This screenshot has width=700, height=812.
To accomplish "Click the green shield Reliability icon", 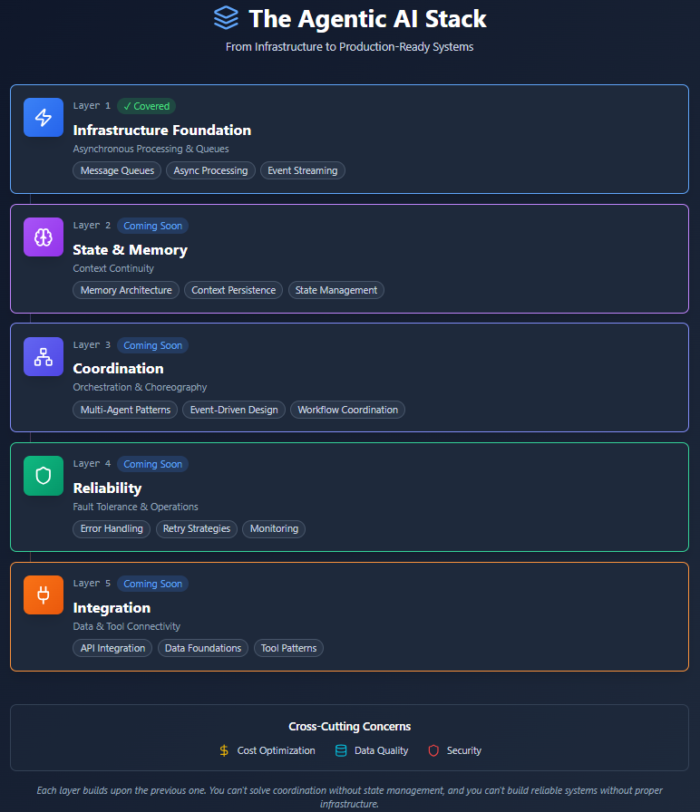I will tap(43, 475).
